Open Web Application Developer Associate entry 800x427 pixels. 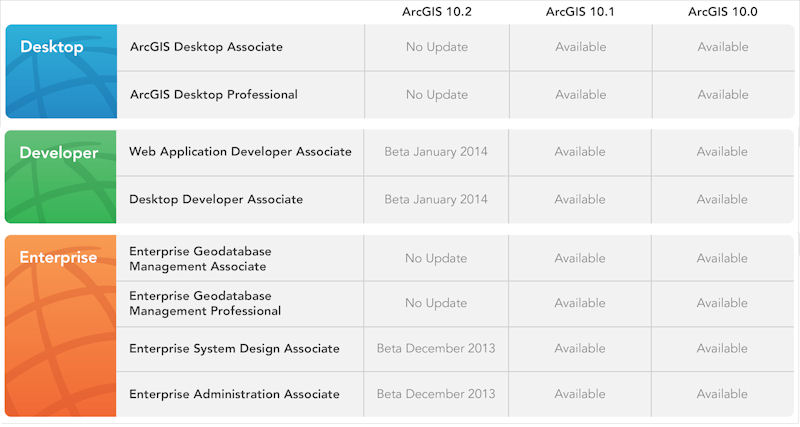tap(240, 152)
